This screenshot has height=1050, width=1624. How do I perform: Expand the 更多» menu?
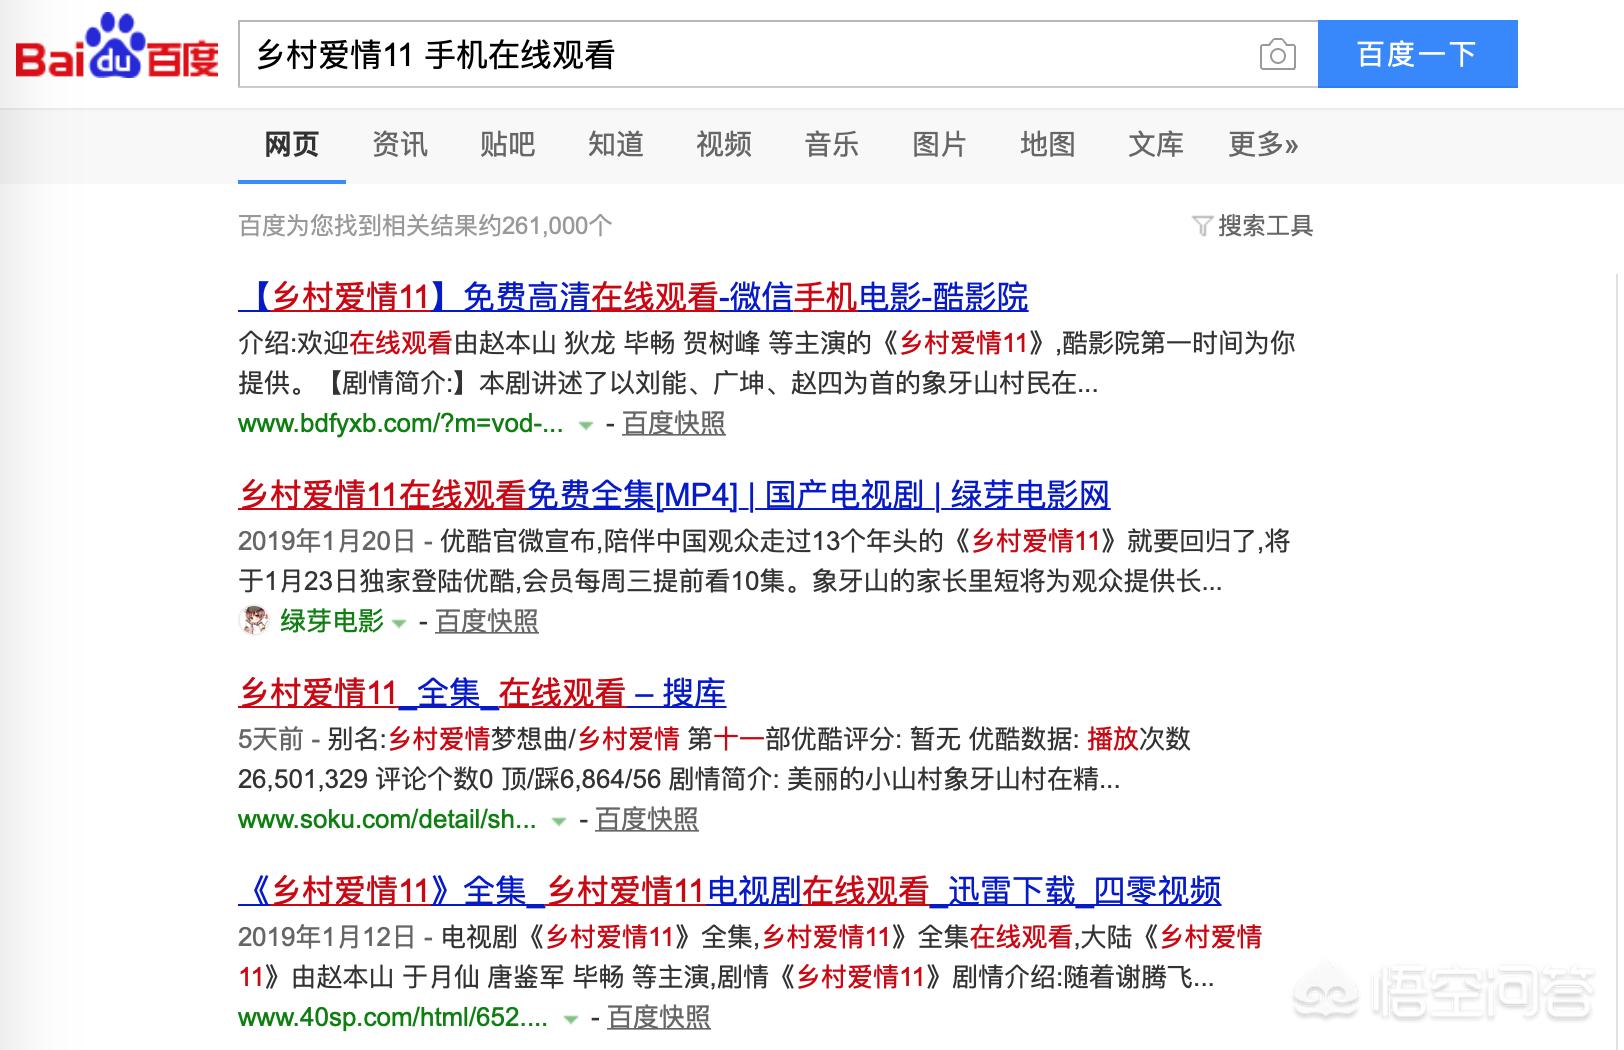pos(1263,145)
